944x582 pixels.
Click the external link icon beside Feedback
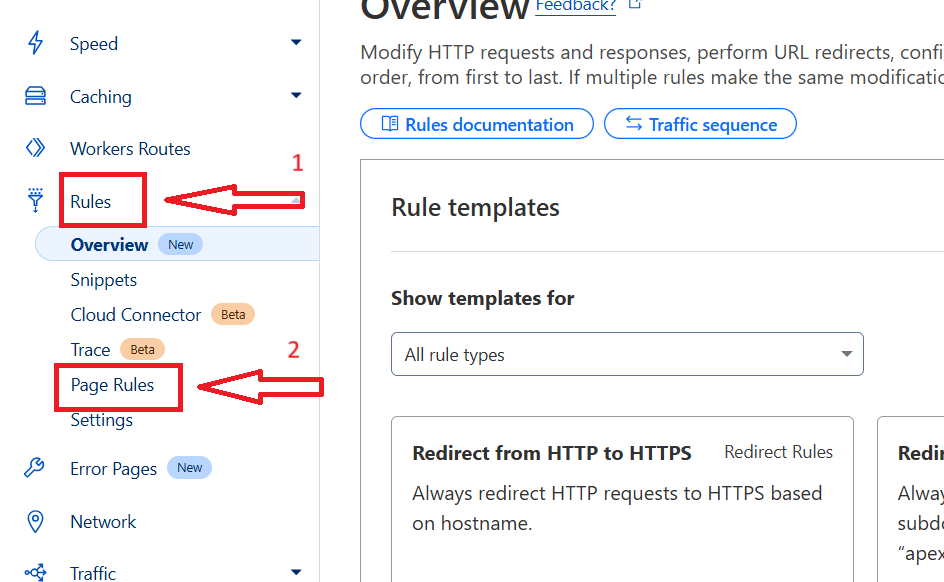(x=632, y=5)
